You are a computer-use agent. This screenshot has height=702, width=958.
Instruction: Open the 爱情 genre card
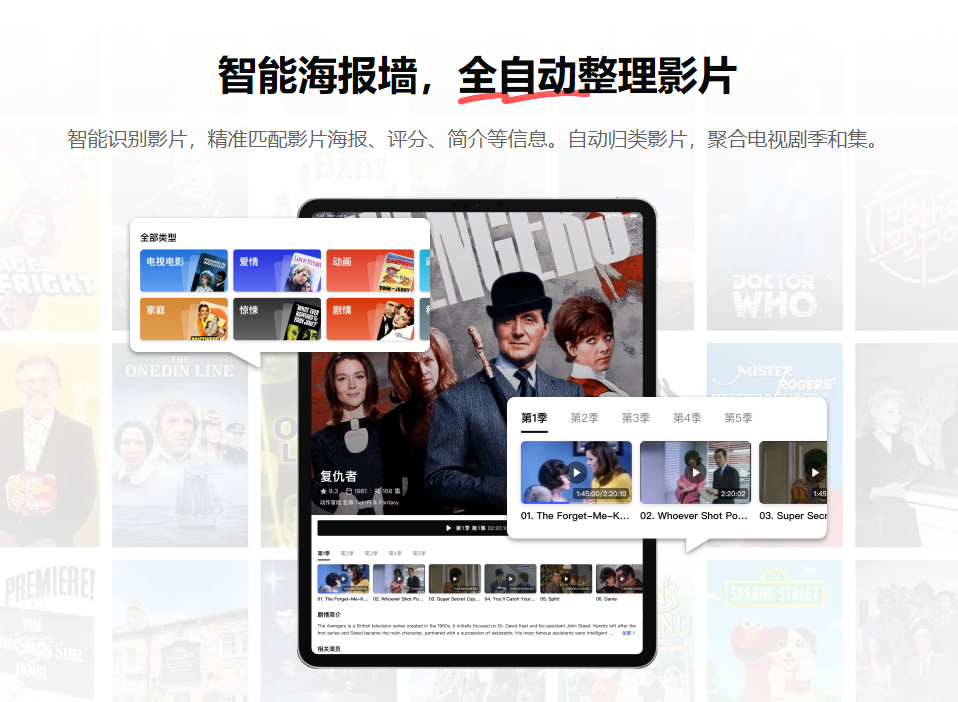click(277, 270)
